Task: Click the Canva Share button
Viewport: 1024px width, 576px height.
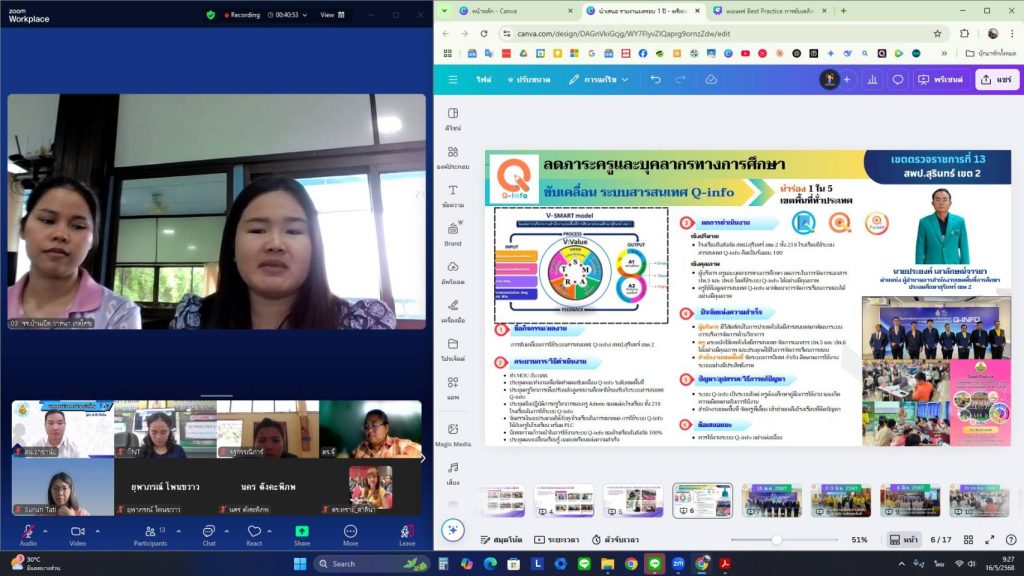Action: coord(997,80)
